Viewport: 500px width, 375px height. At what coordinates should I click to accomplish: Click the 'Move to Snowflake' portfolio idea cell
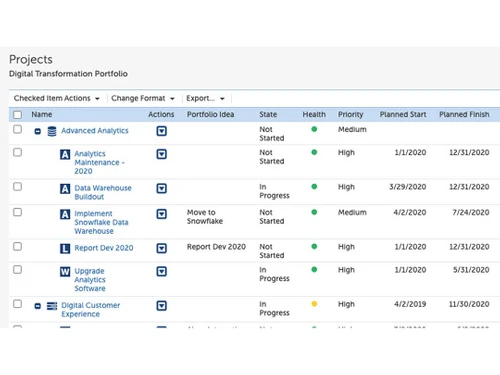tap(205, 217)
